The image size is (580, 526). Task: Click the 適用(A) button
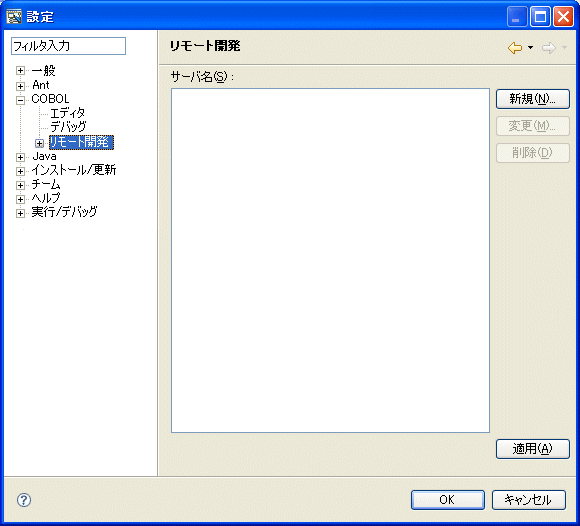coord(533,449)
